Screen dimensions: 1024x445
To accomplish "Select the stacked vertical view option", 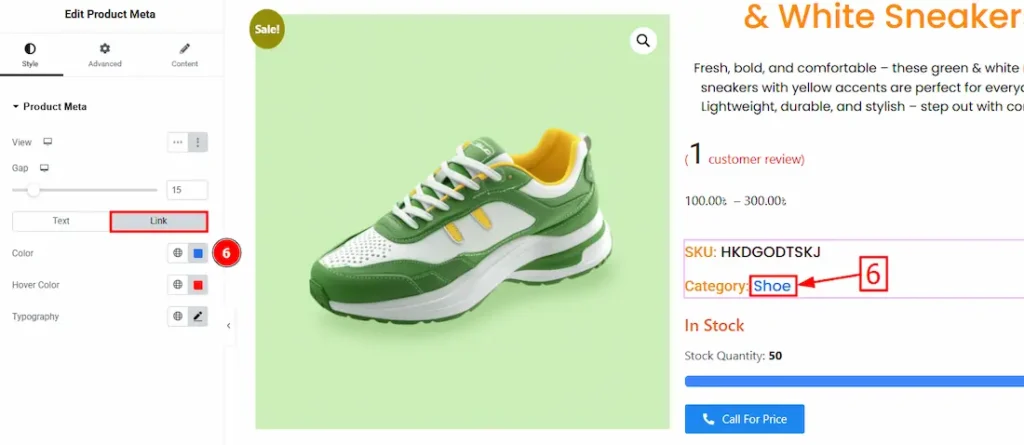I will coord(198,143).
